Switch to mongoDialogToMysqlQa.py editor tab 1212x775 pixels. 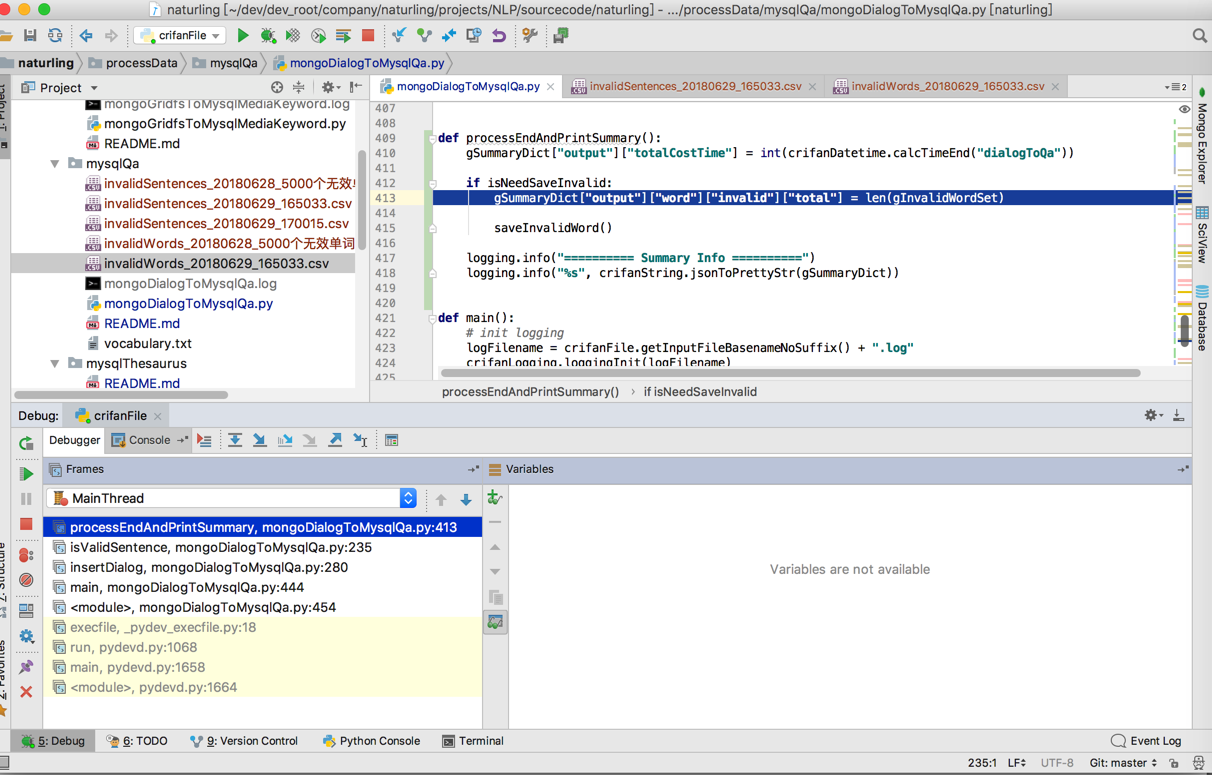(x=467, y=87)
